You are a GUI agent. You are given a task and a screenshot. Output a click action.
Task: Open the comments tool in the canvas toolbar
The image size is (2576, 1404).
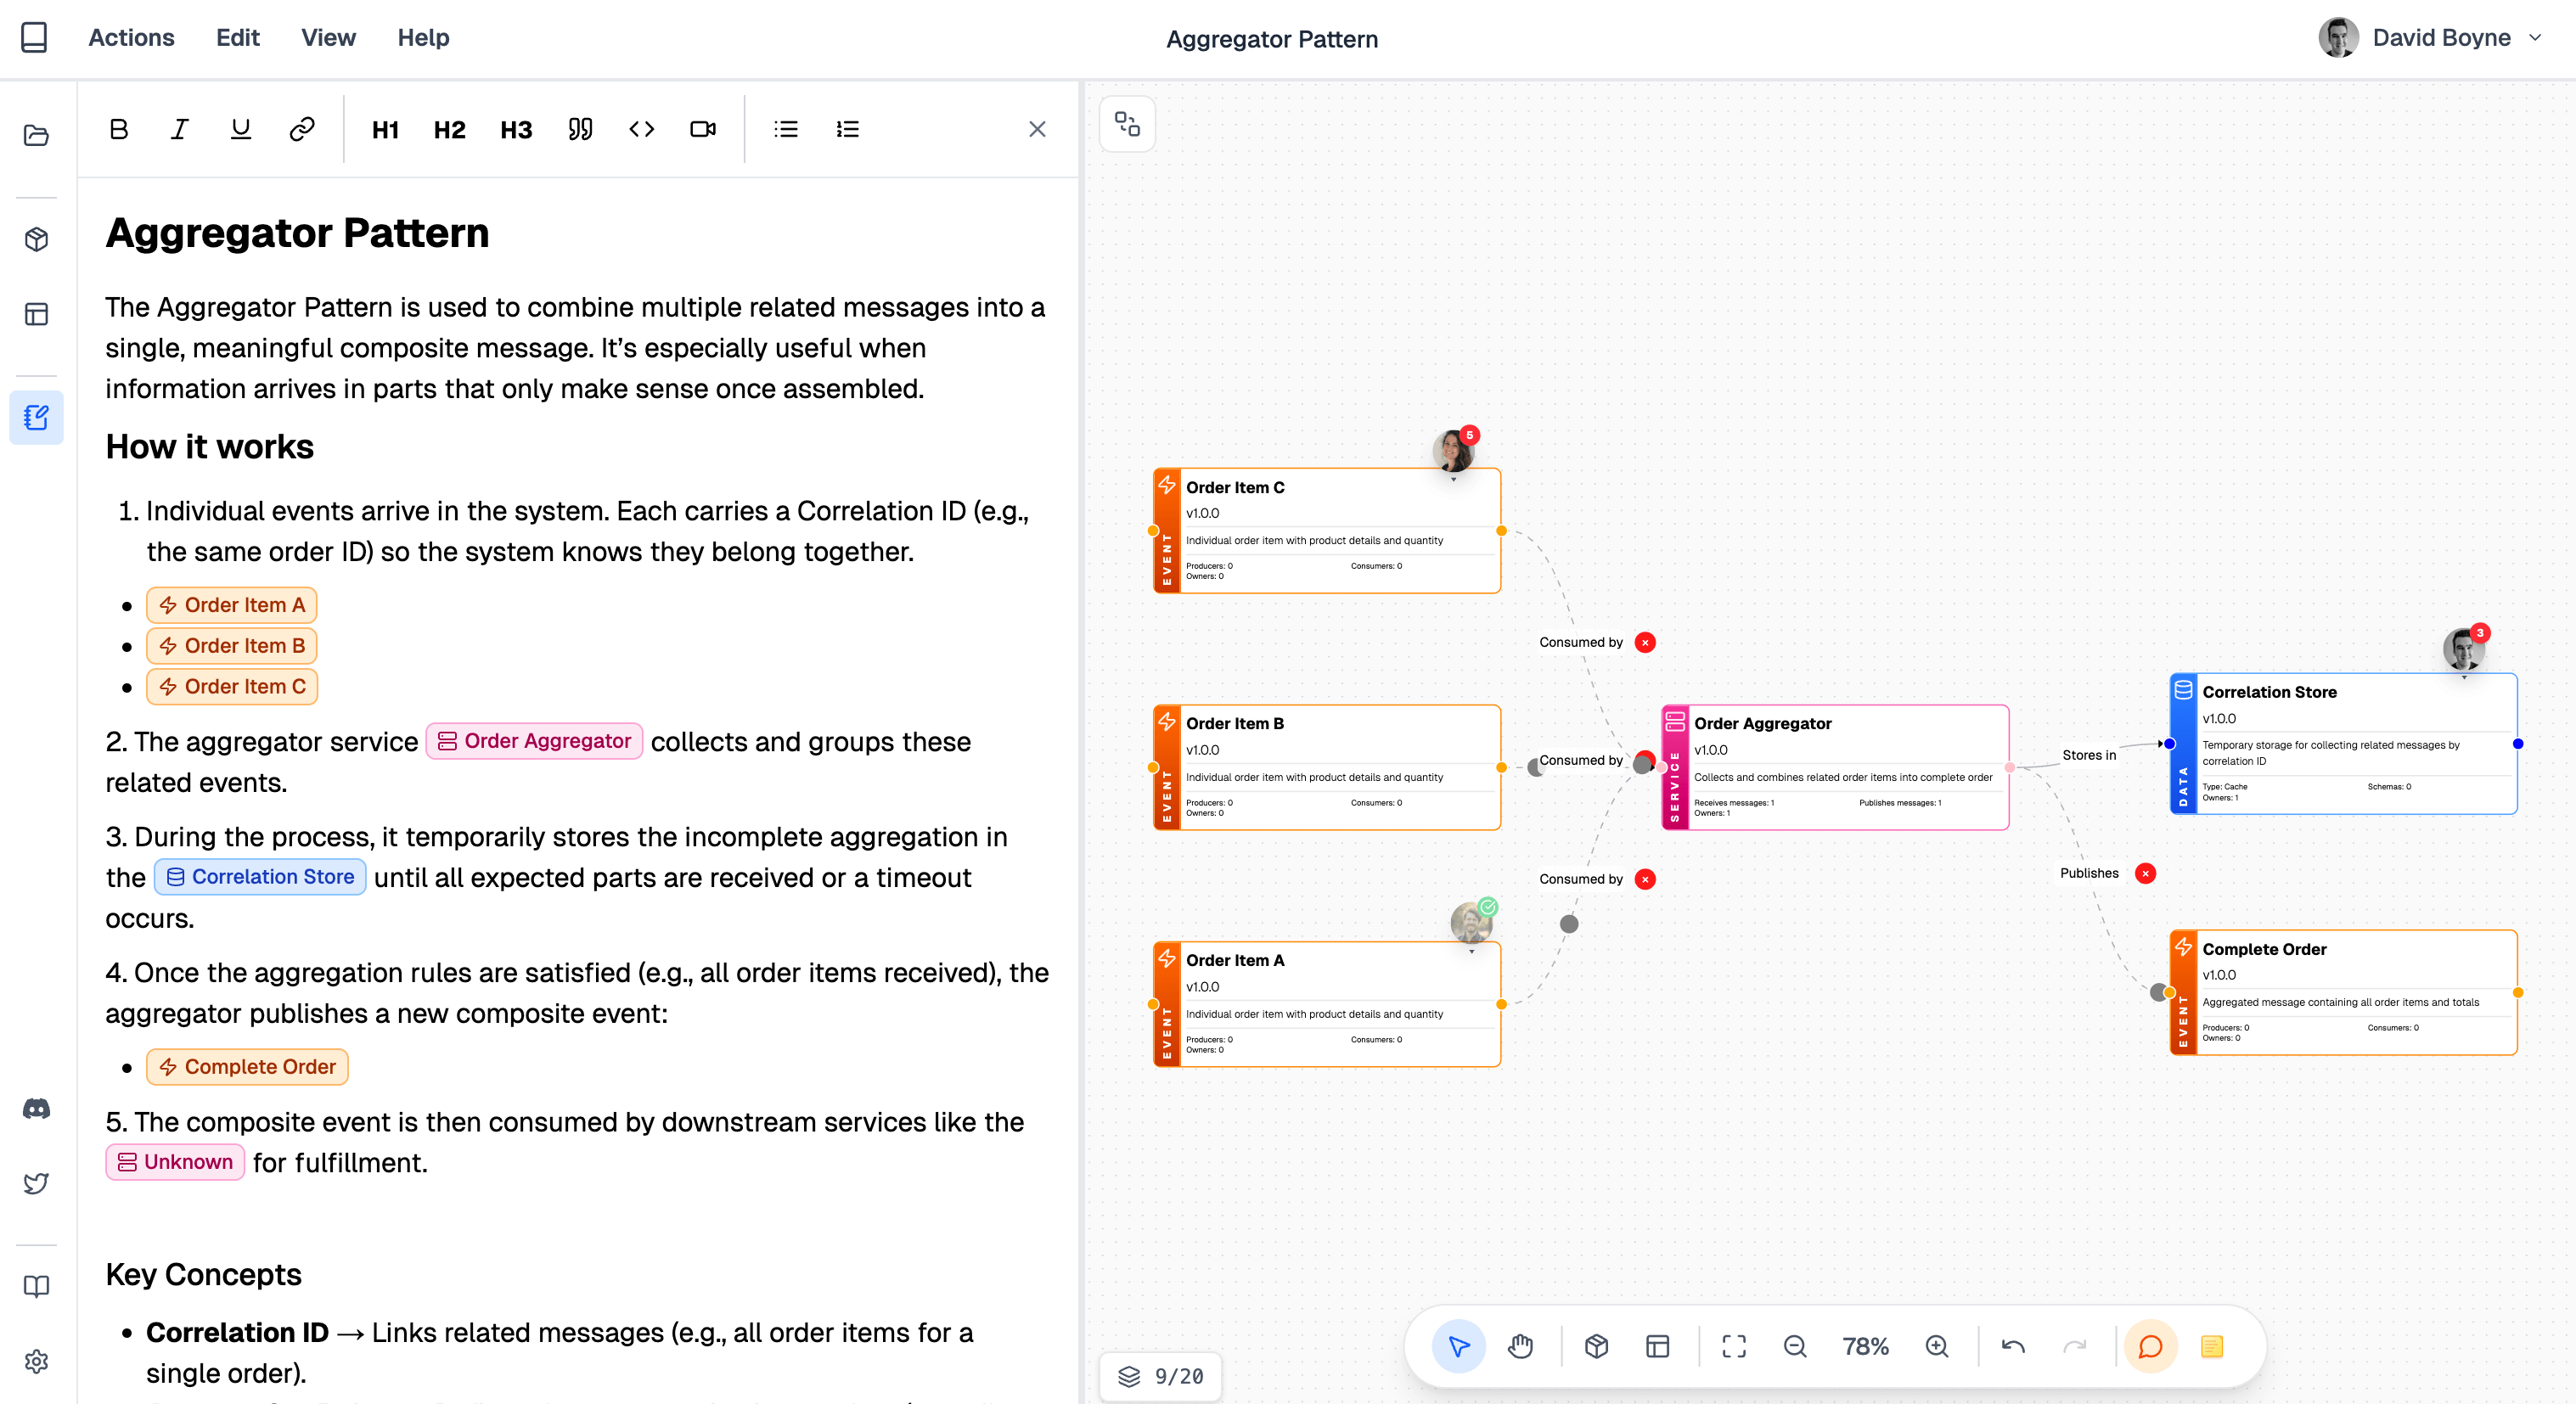pos(2151,1346)
